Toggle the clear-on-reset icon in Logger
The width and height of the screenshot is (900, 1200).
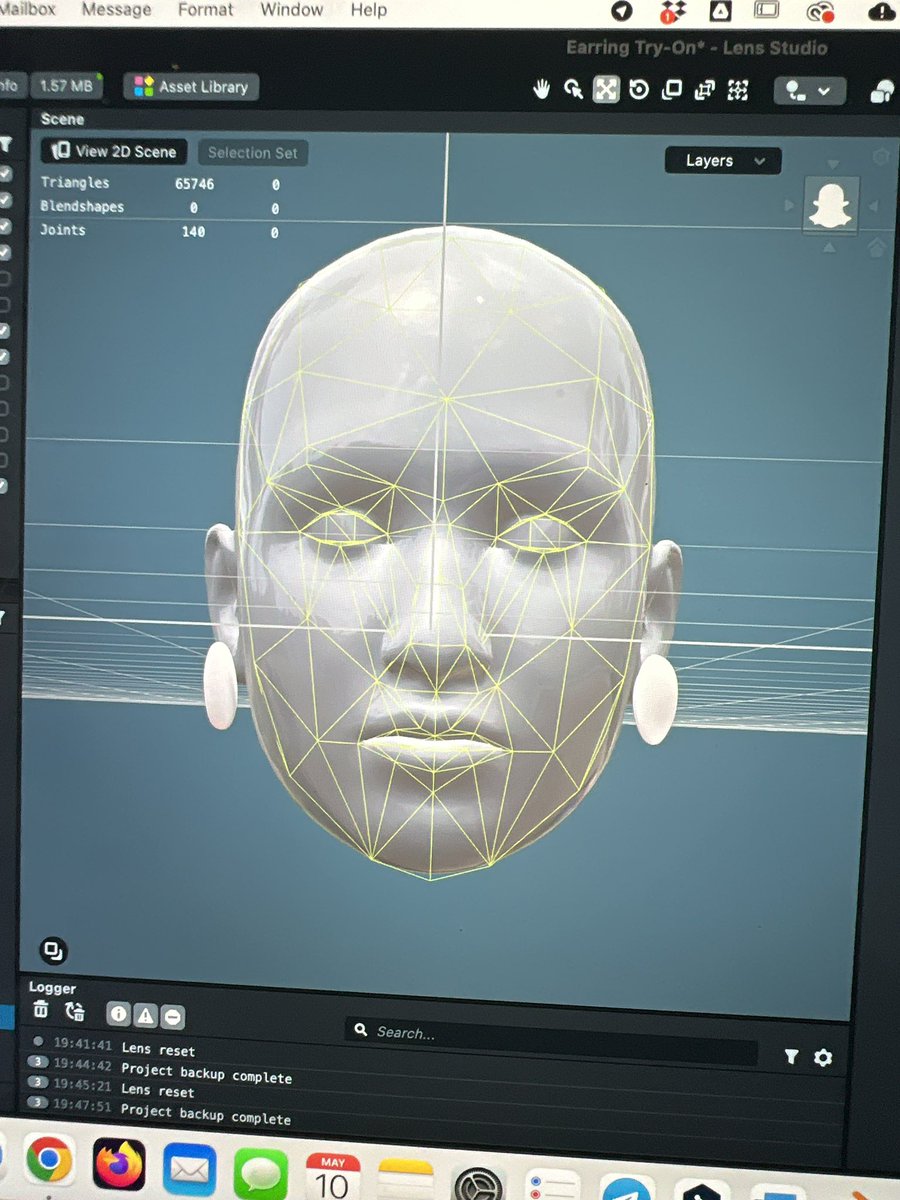click(x=75, y=1012)
